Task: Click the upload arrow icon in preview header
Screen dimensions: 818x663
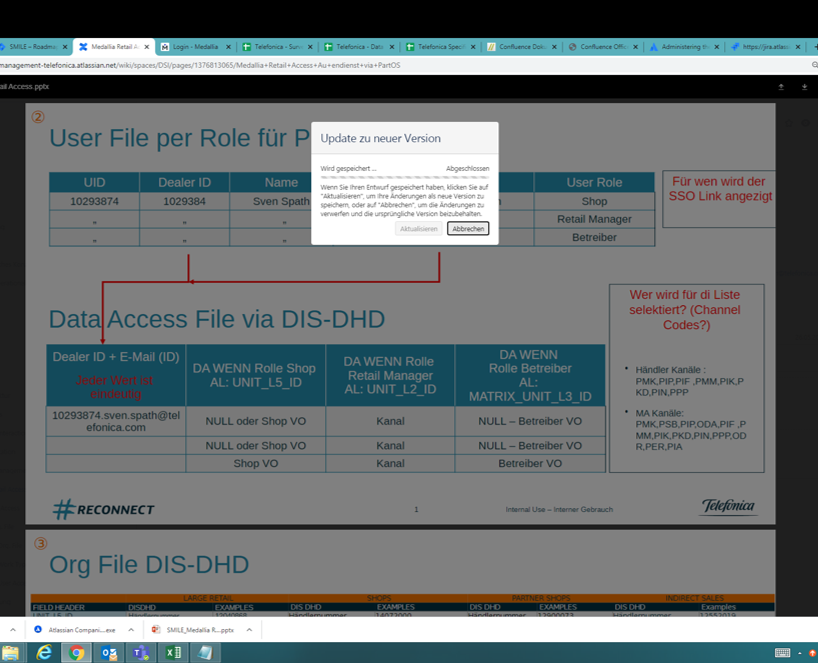Action: [x=781, y=87]
